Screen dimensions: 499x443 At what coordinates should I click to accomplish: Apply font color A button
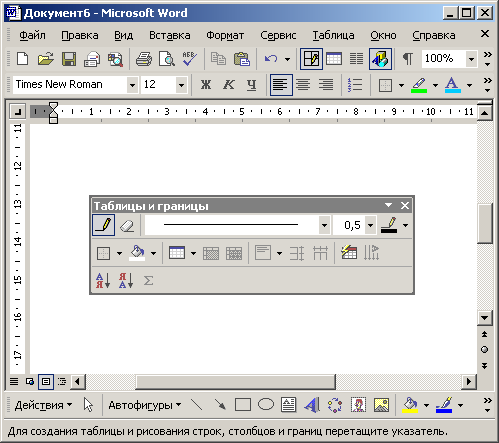click(x=452, y=85)
